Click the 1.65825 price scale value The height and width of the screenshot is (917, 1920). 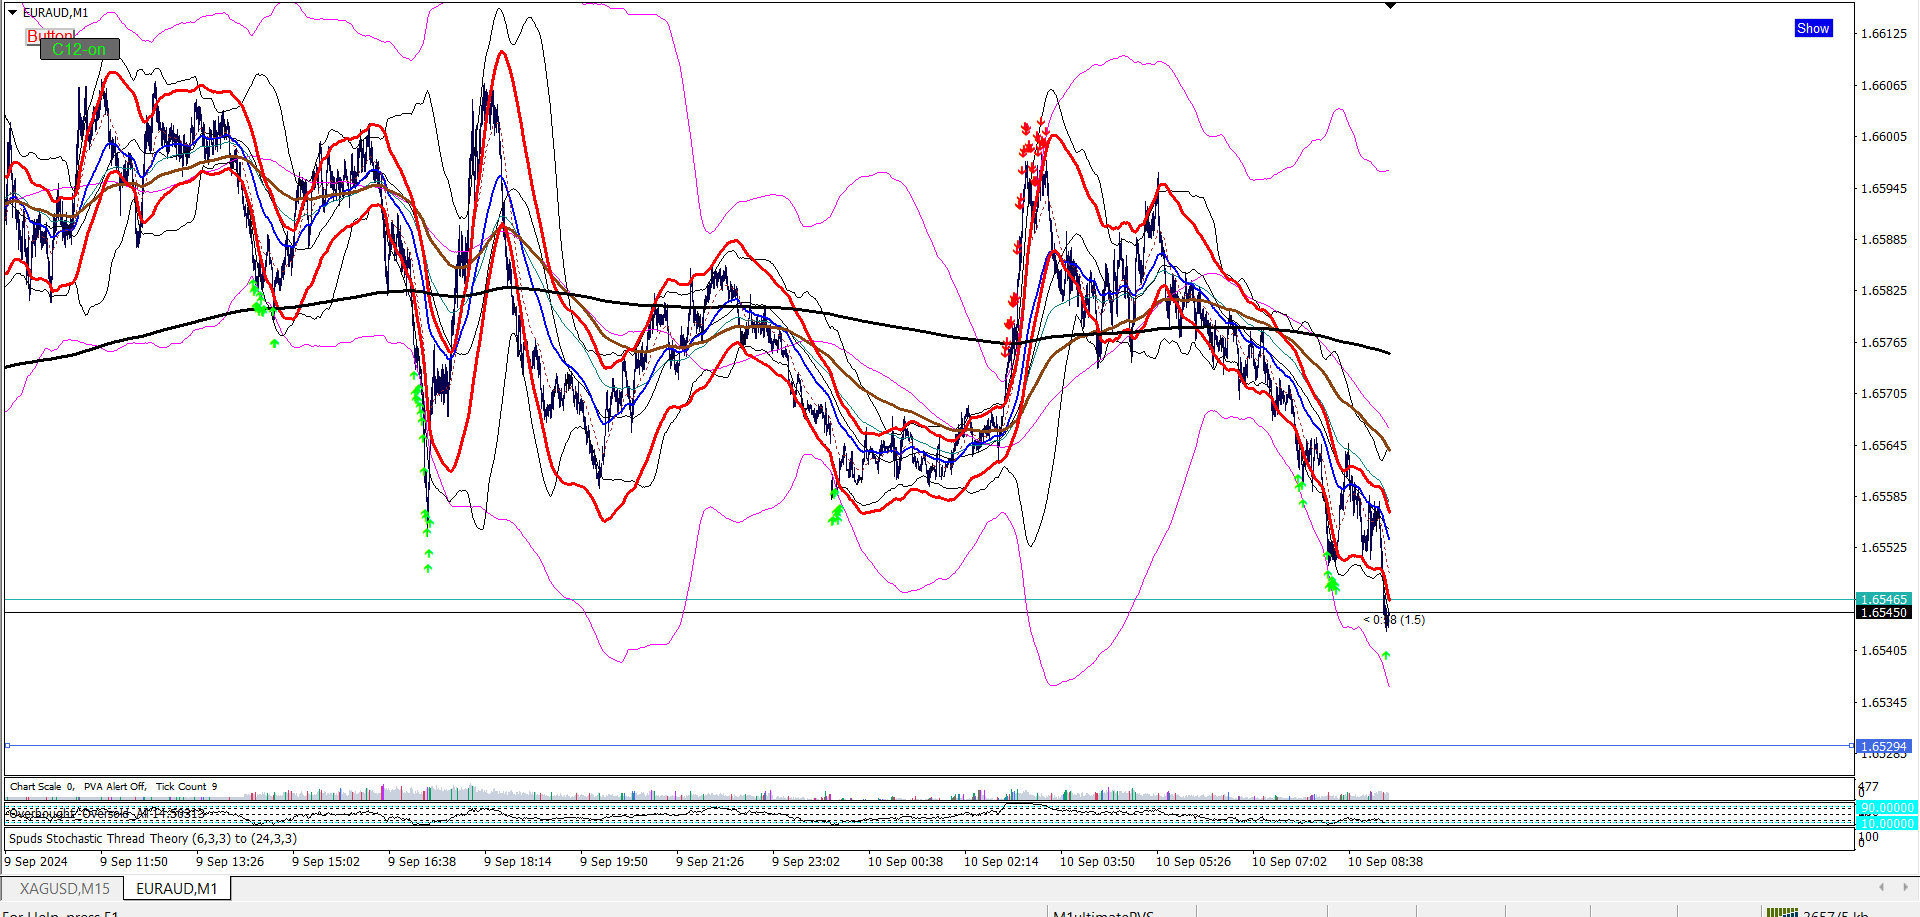click(1883, 291)
